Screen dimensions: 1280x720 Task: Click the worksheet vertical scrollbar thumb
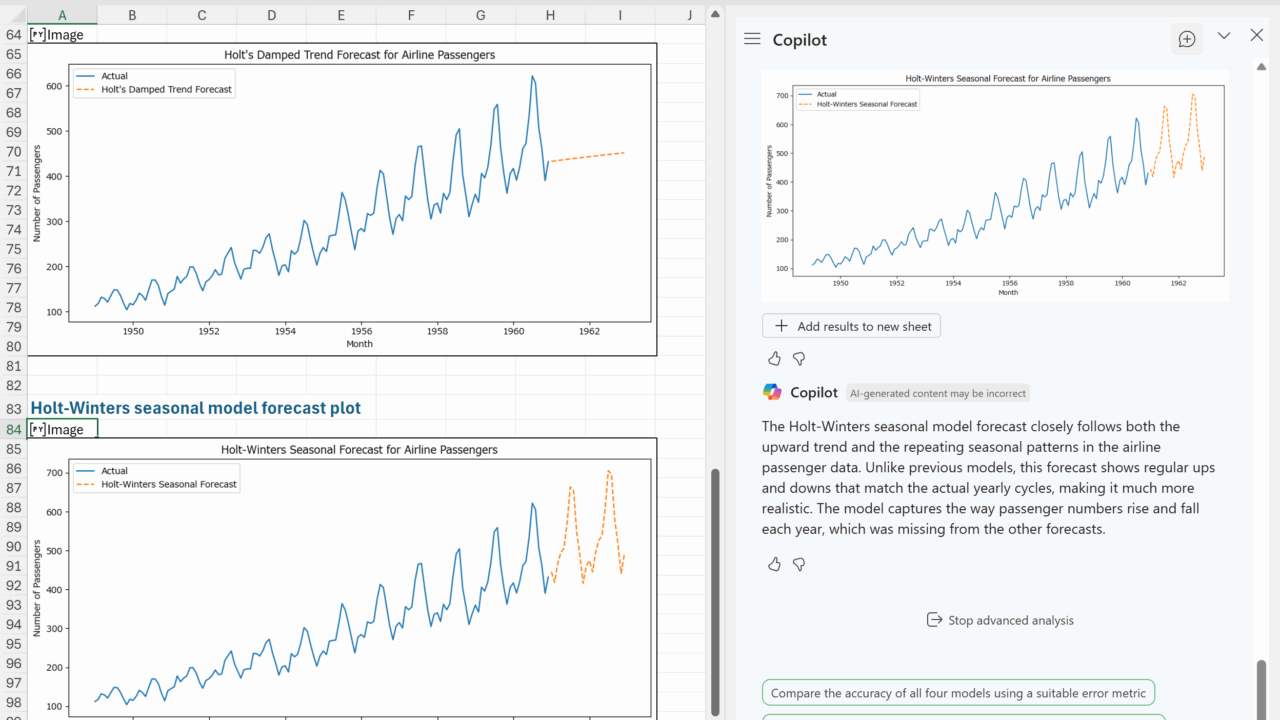[x=714, y=590]
